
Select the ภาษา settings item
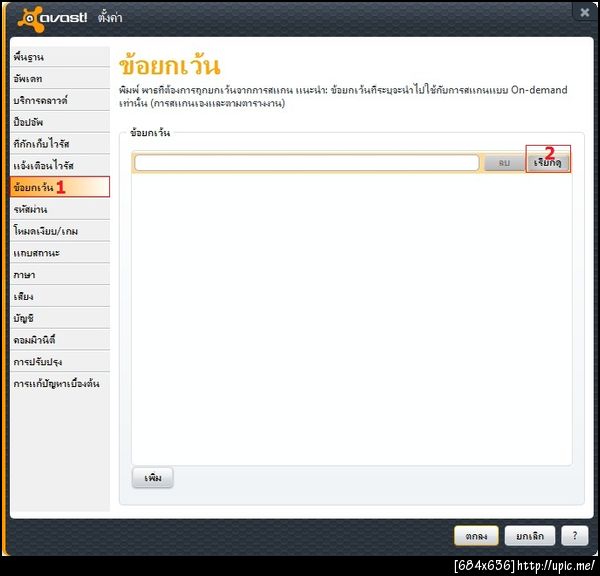point(60,275)
